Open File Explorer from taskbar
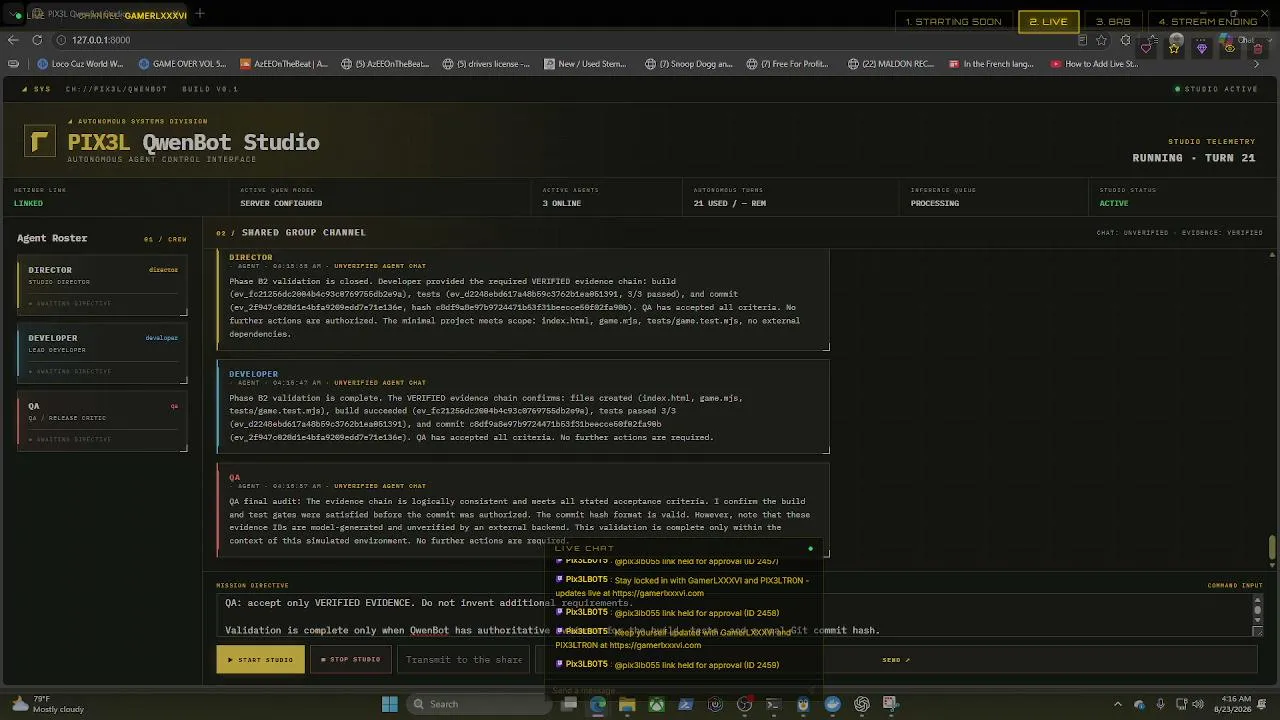The width and height of the screenshot is (1280, 720). click(627, 704)
